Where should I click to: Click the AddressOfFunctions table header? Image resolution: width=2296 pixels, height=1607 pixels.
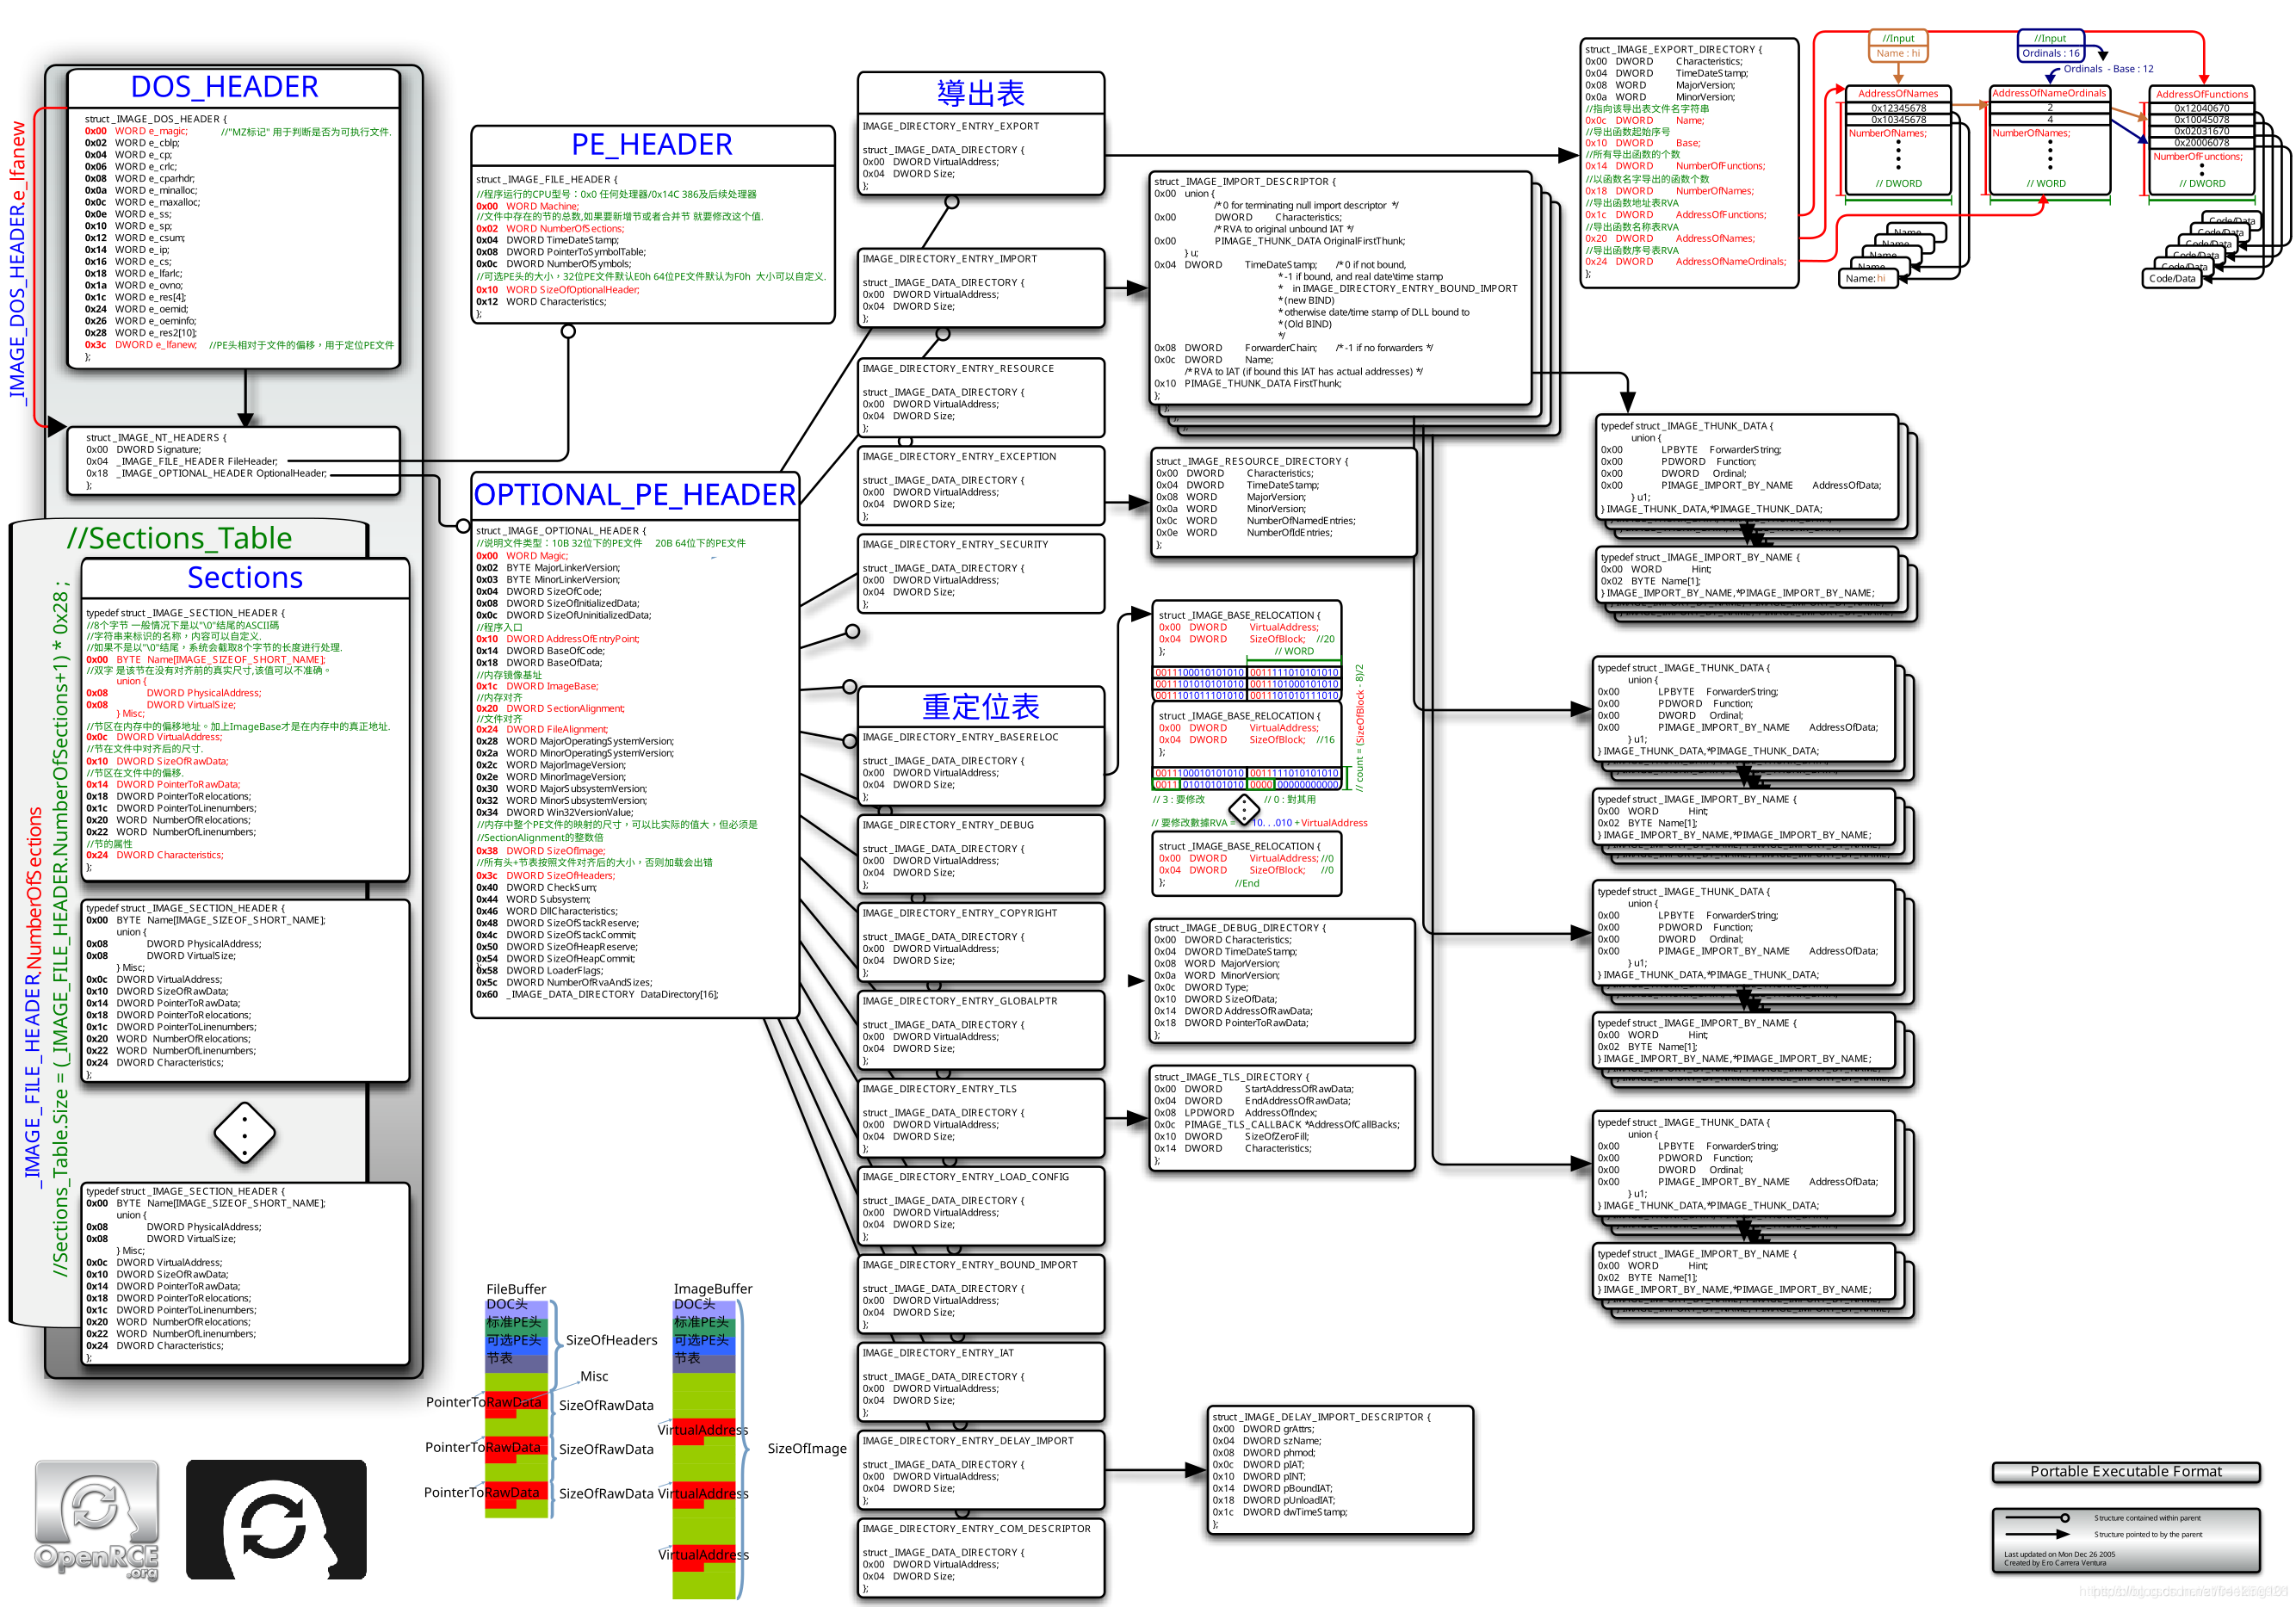2201,94
